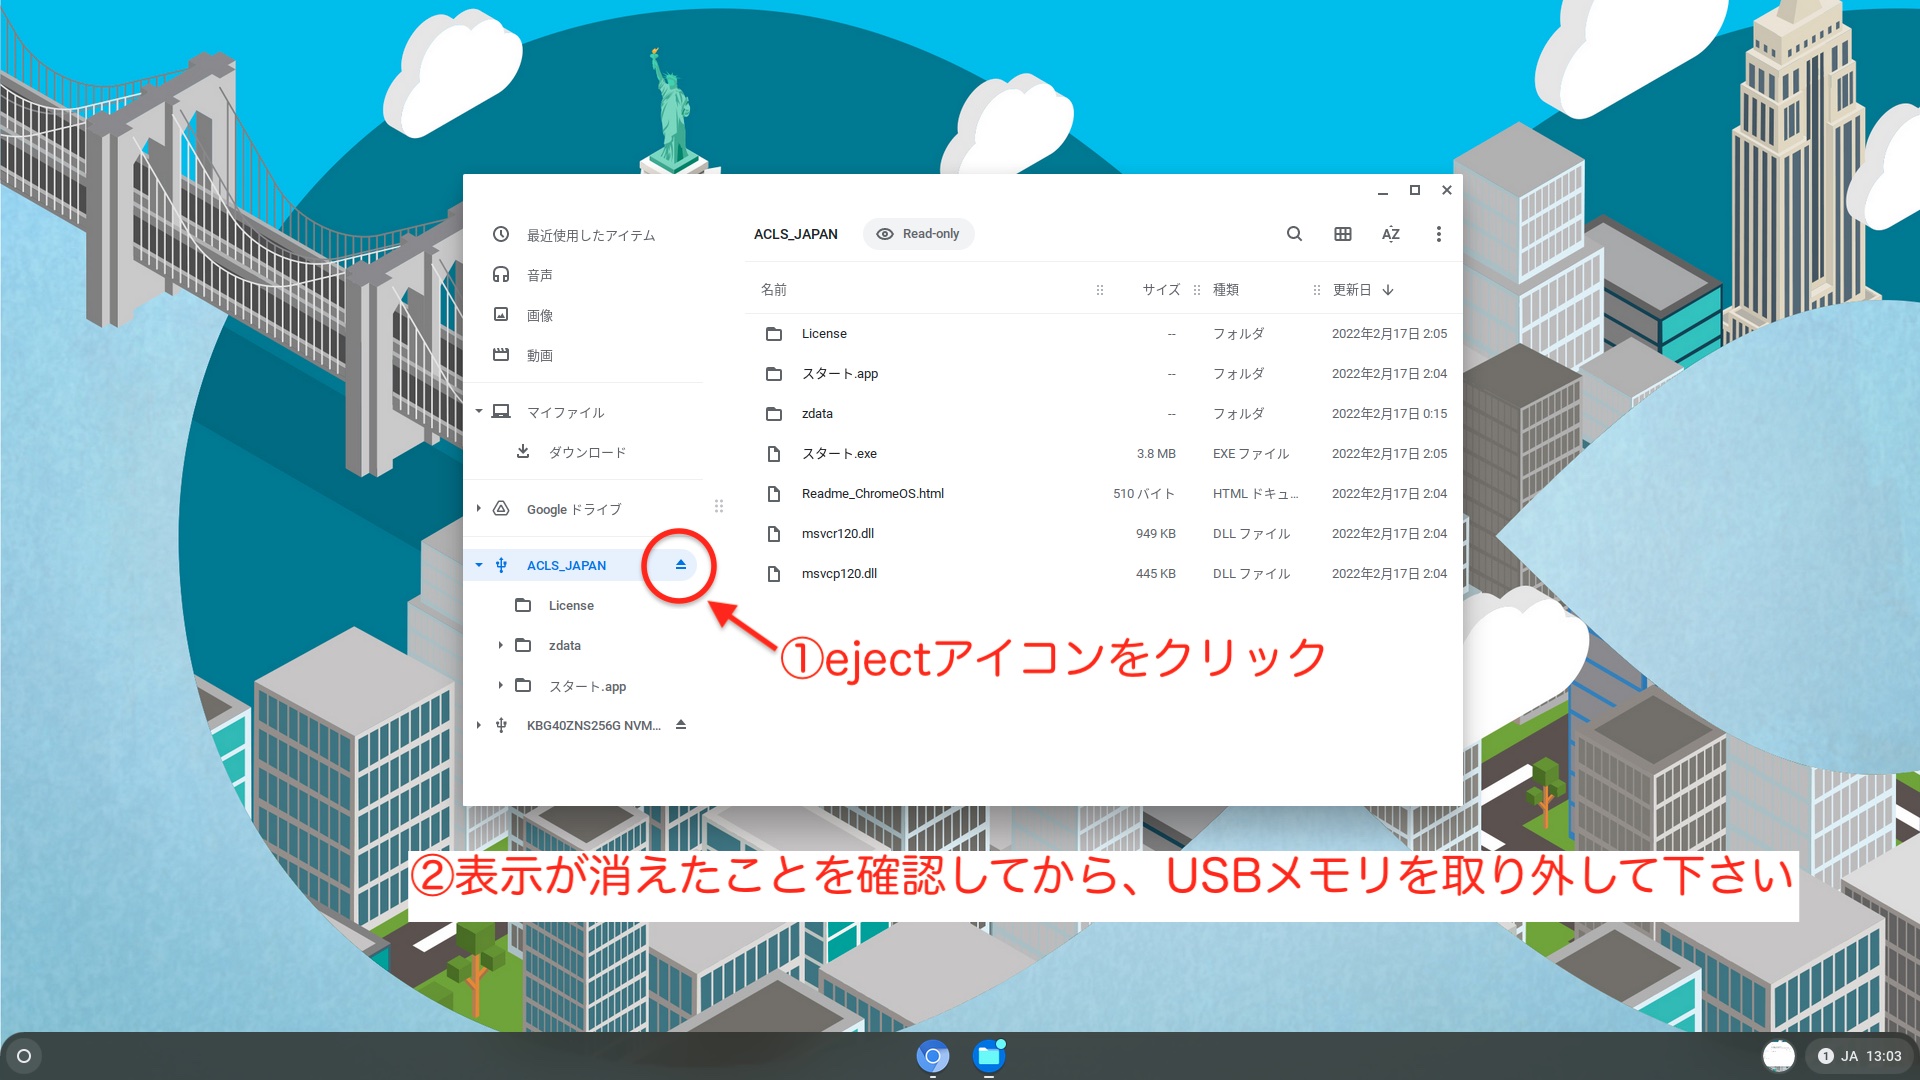Switch to thumbnail grid view

1342,234
